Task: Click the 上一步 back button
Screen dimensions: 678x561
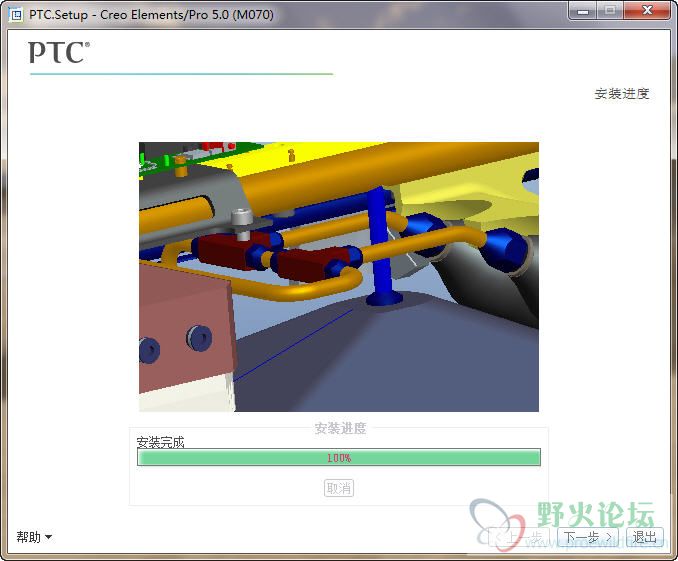Action: click(x=520, y=537)
